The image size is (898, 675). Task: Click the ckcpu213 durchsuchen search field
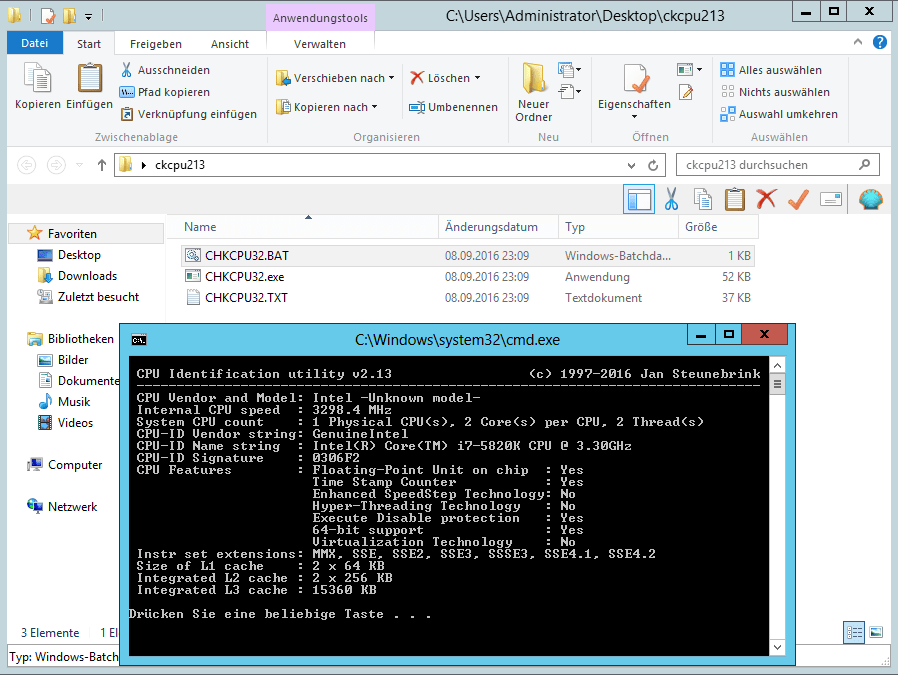coord(770,165)
